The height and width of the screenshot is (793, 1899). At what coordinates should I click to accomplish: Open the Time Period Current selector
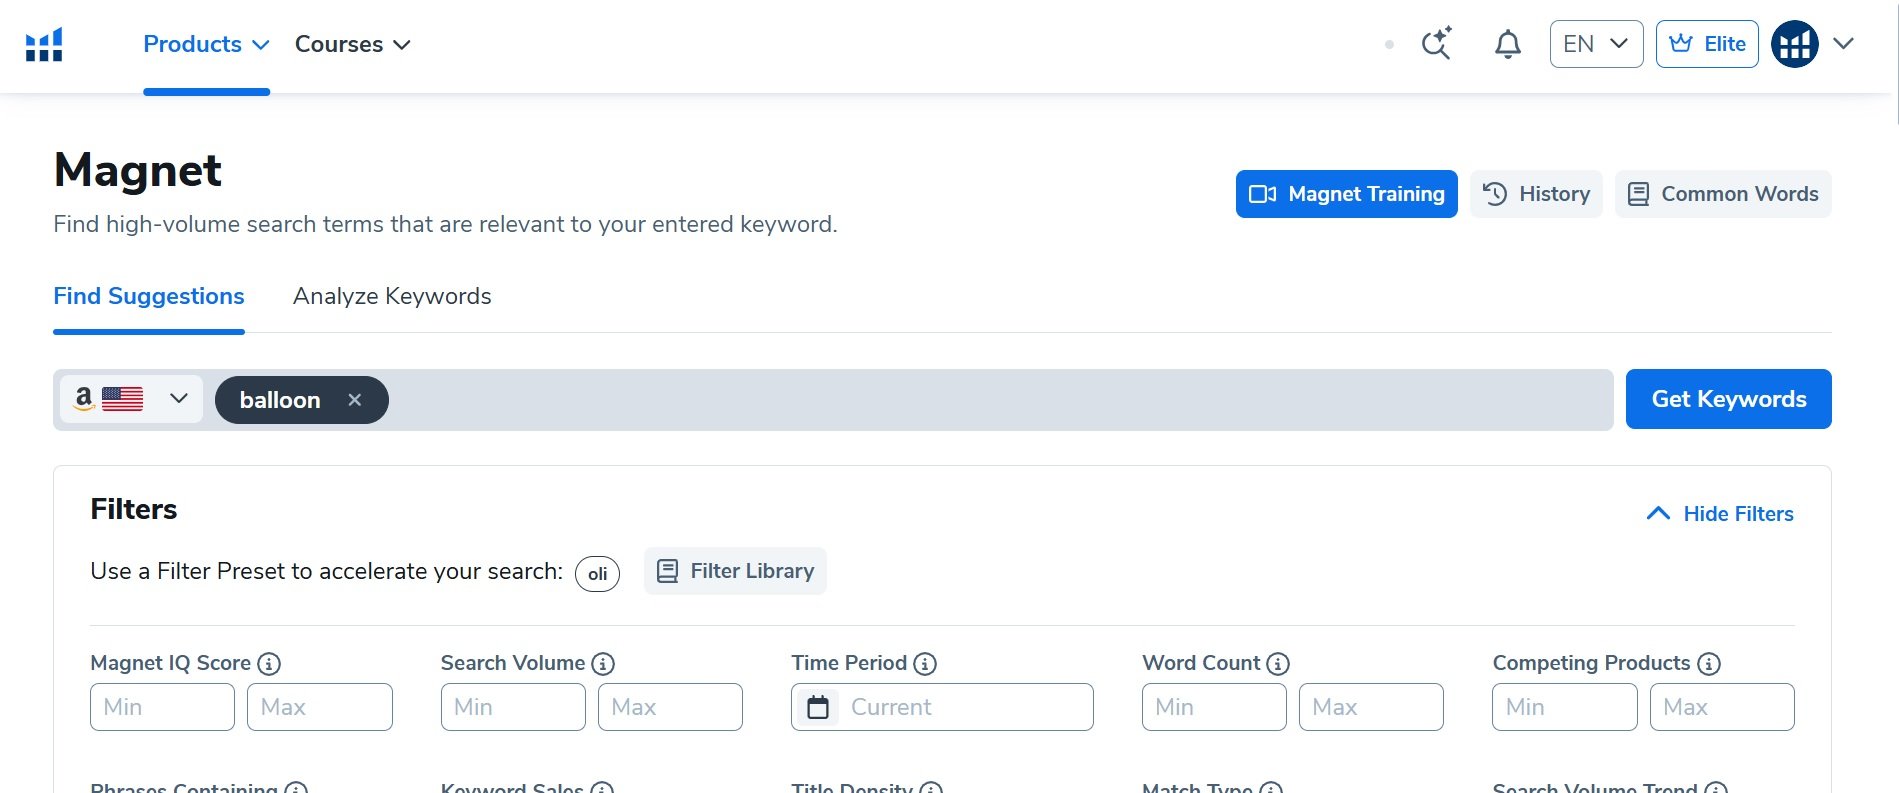[x=942, y=707]
